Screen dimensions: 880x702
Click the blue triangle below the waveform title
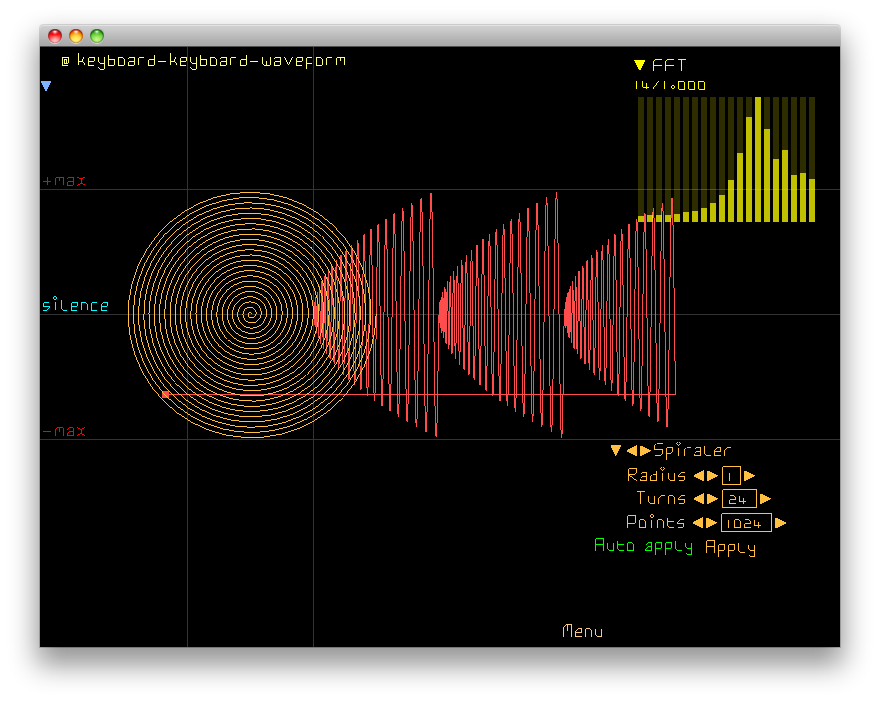pos(46,87)
